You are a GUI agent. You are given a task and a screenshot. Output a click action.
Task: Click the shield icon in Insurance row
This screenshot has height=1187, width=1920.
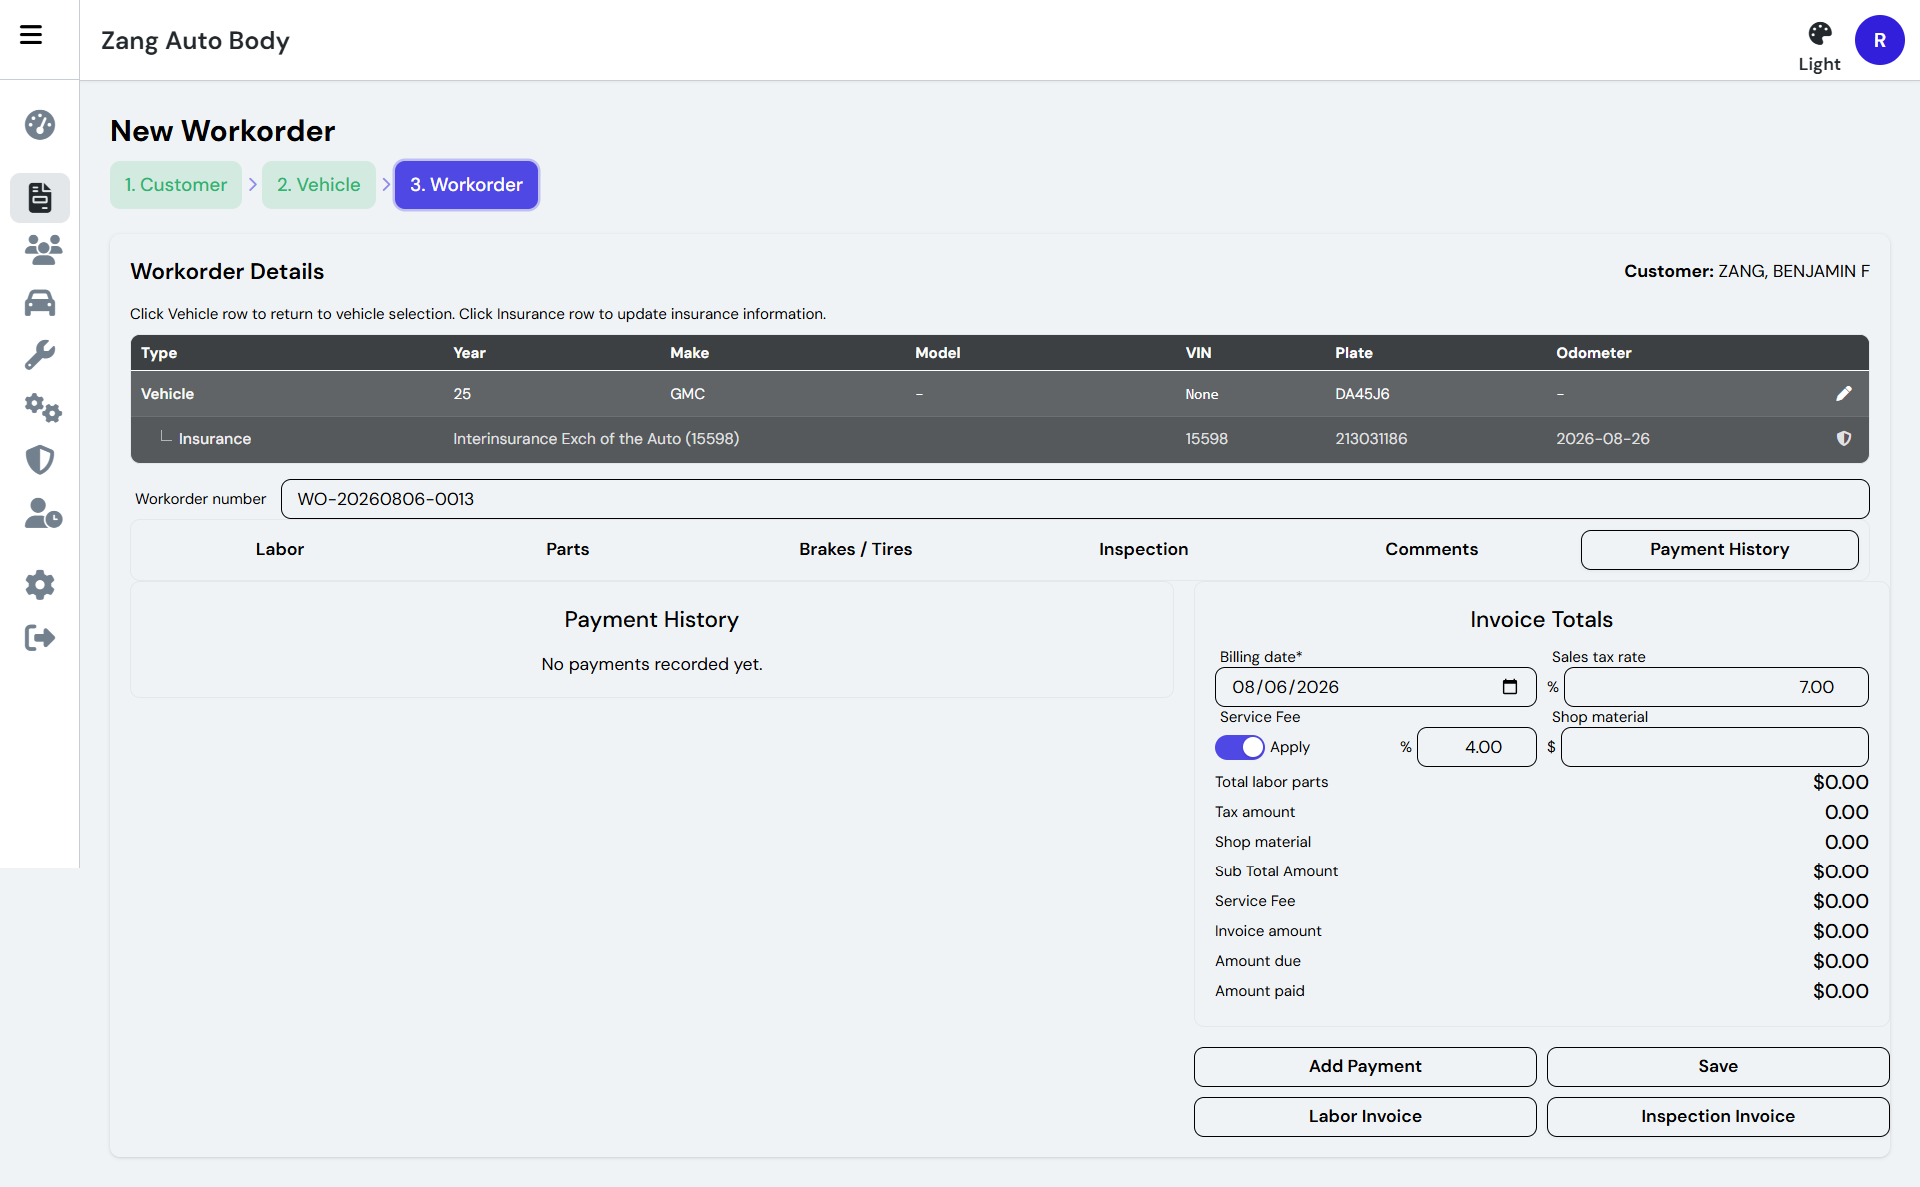[1844, 439]
